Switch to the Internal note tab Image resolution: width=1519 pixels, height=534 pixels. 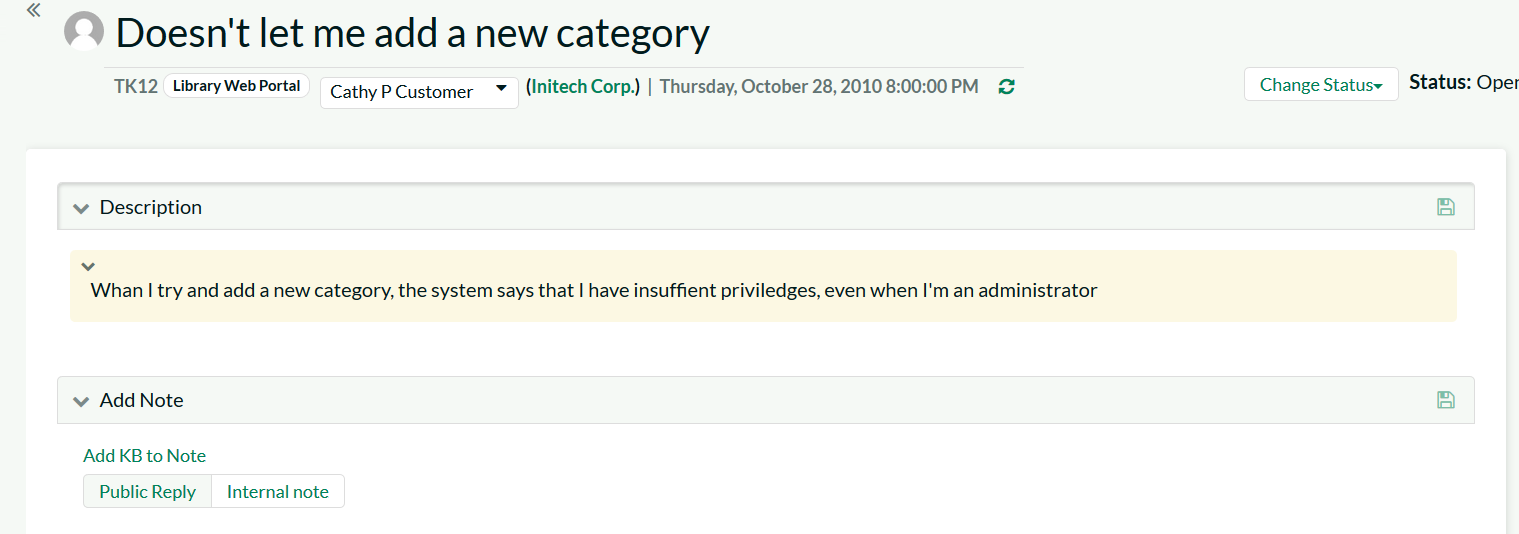click(278, 491)
